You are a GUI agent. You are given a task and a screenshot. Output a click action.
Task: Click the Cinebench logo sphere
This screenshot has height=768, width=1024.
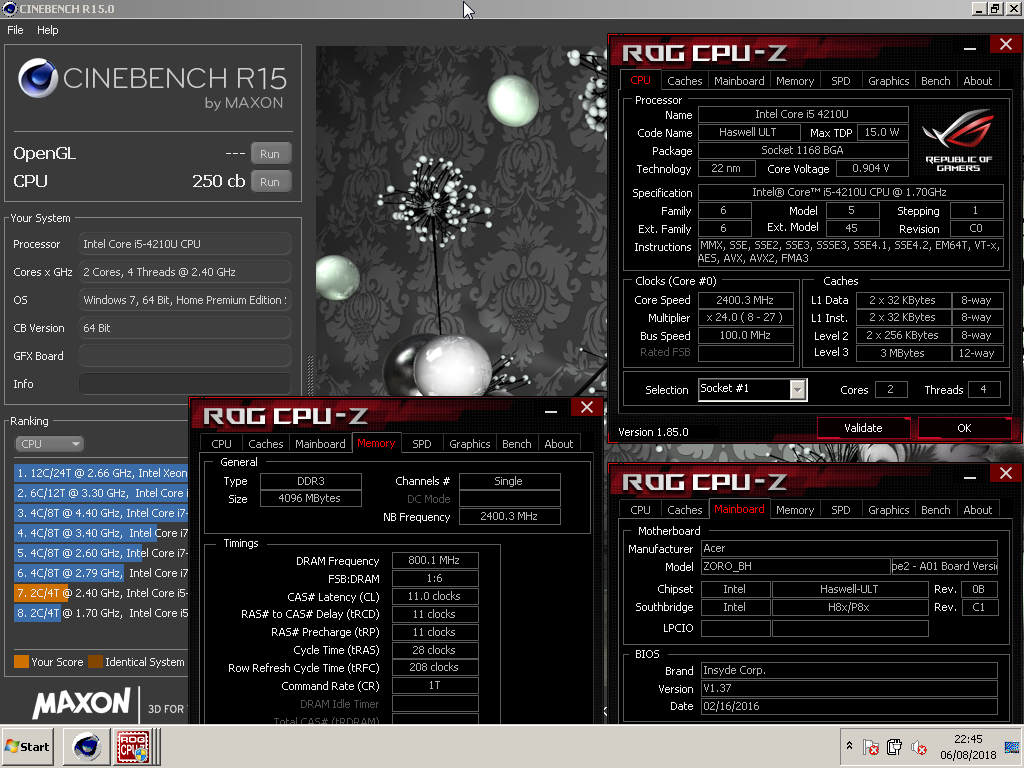38,78
